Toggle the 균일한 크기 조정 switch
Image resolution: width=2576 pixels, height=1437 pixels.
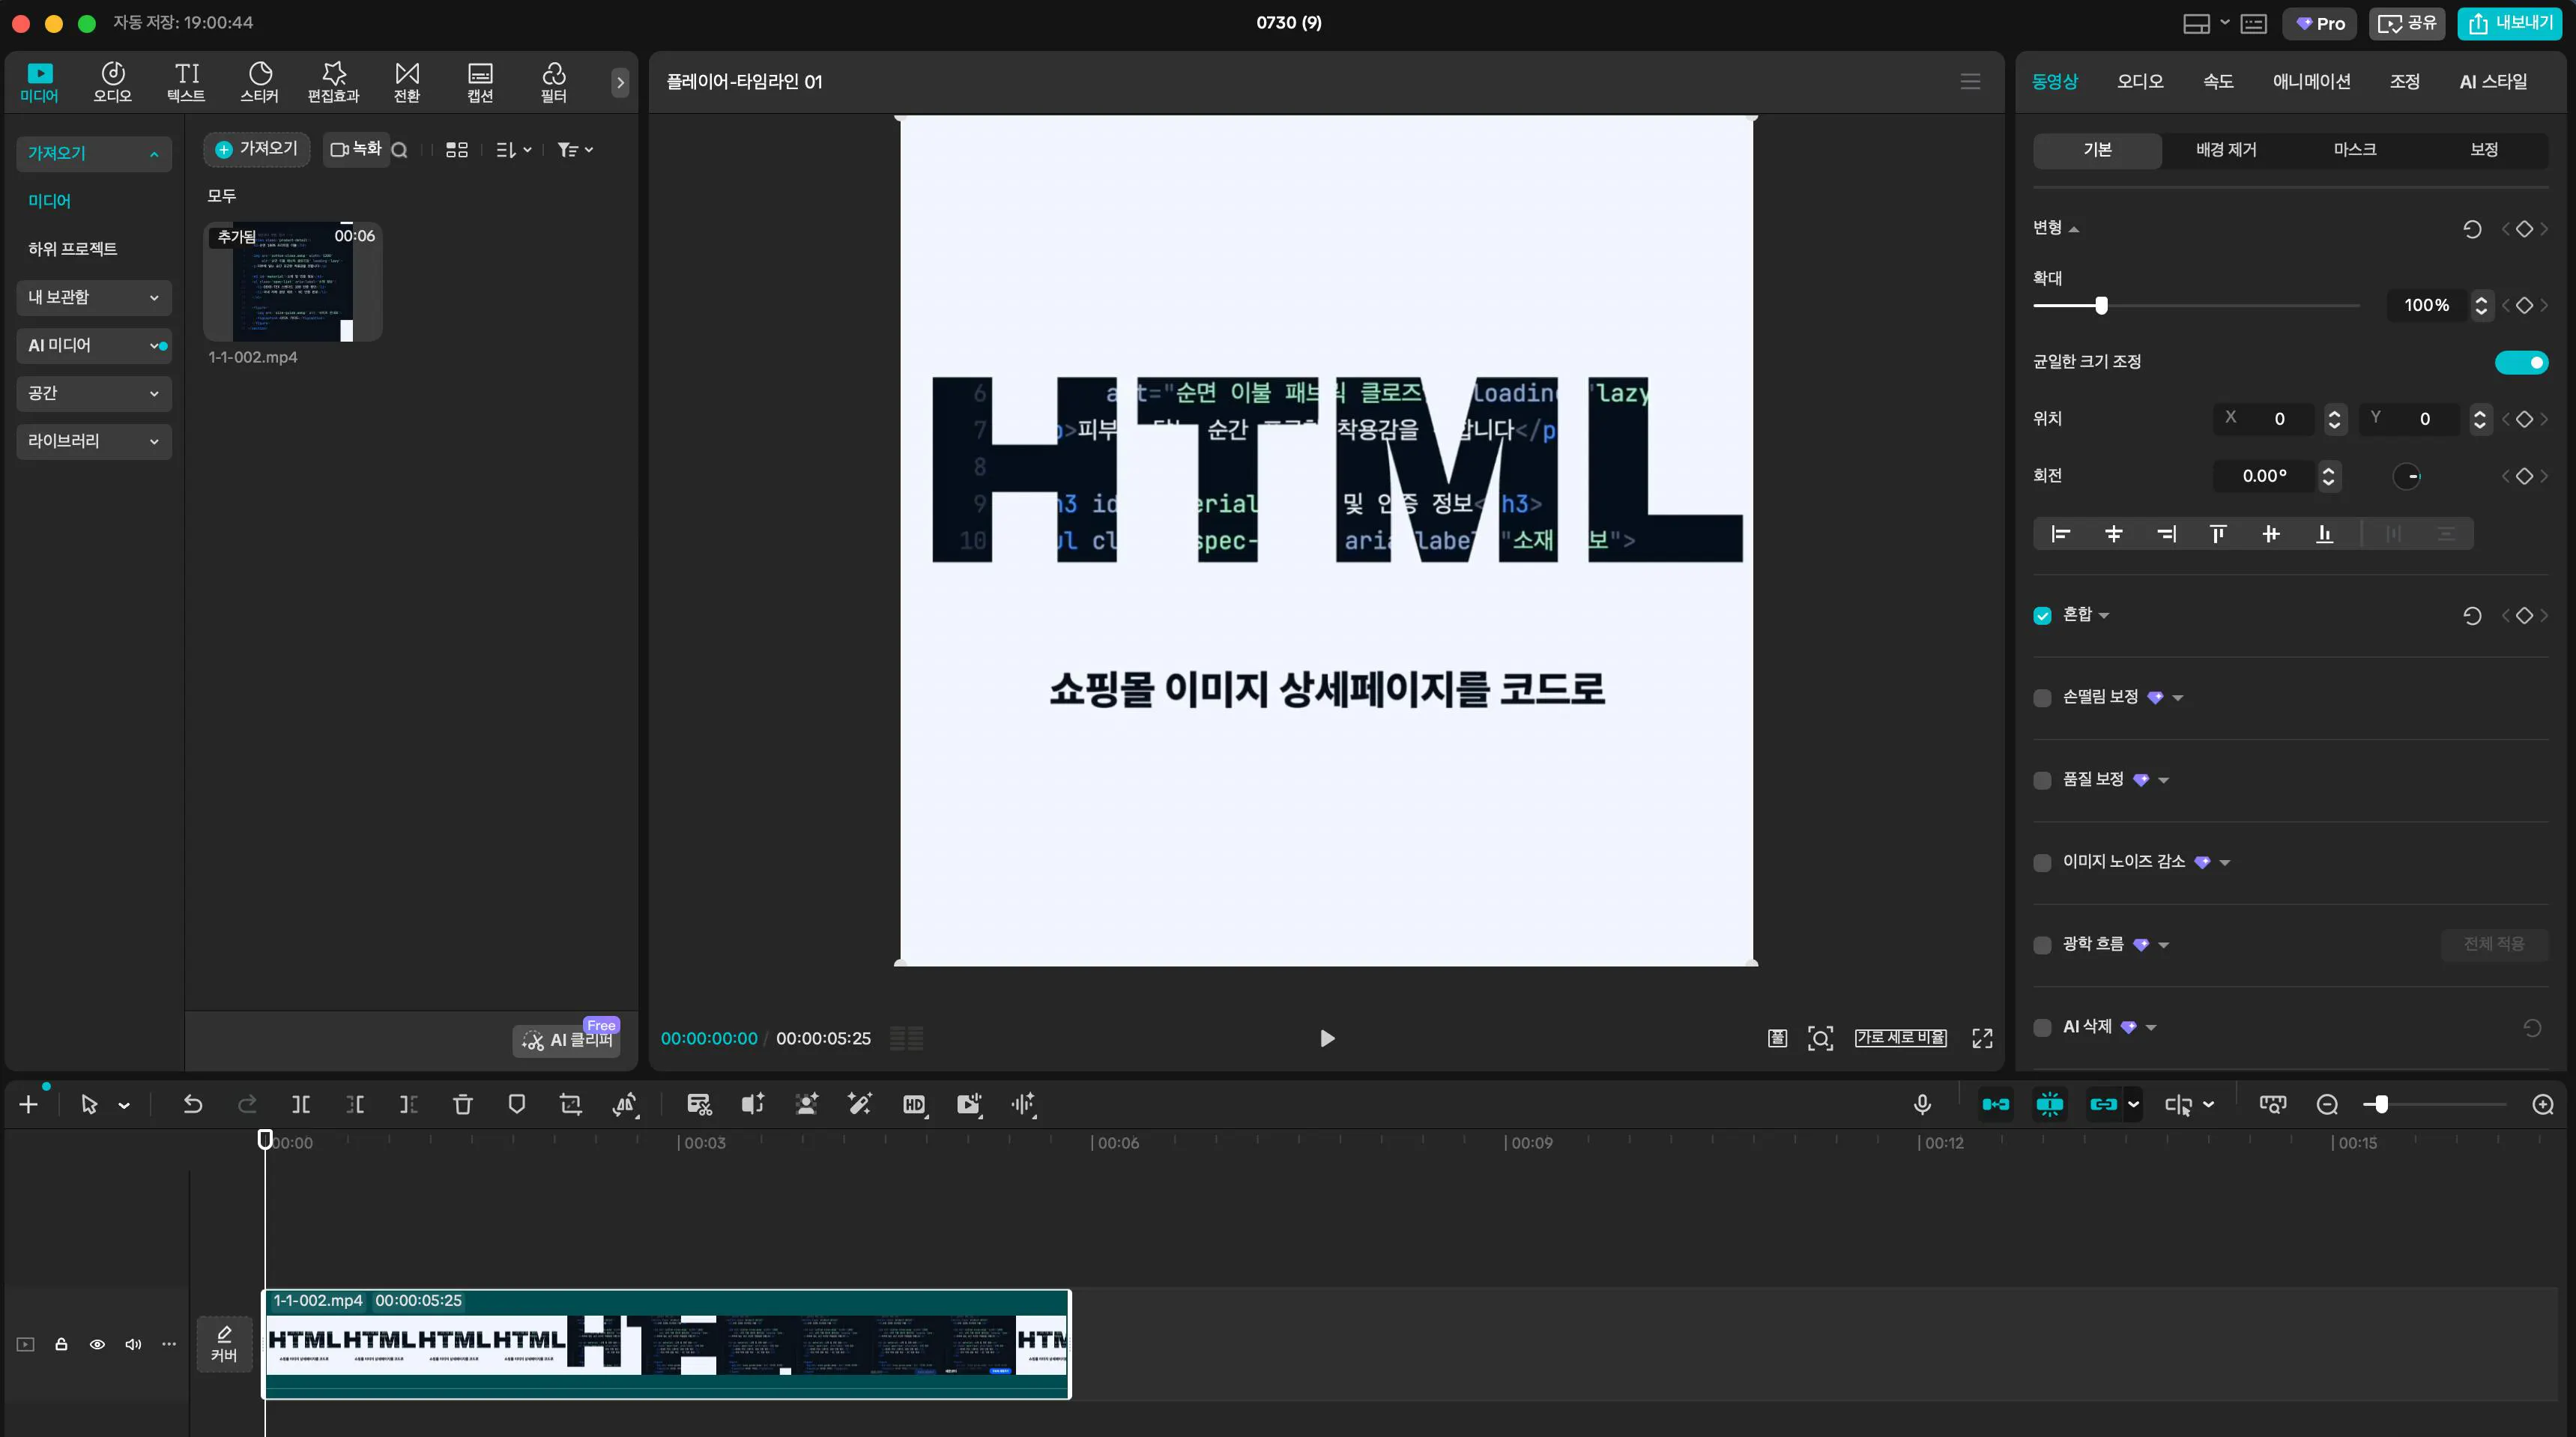click(x=2521, y=362)
